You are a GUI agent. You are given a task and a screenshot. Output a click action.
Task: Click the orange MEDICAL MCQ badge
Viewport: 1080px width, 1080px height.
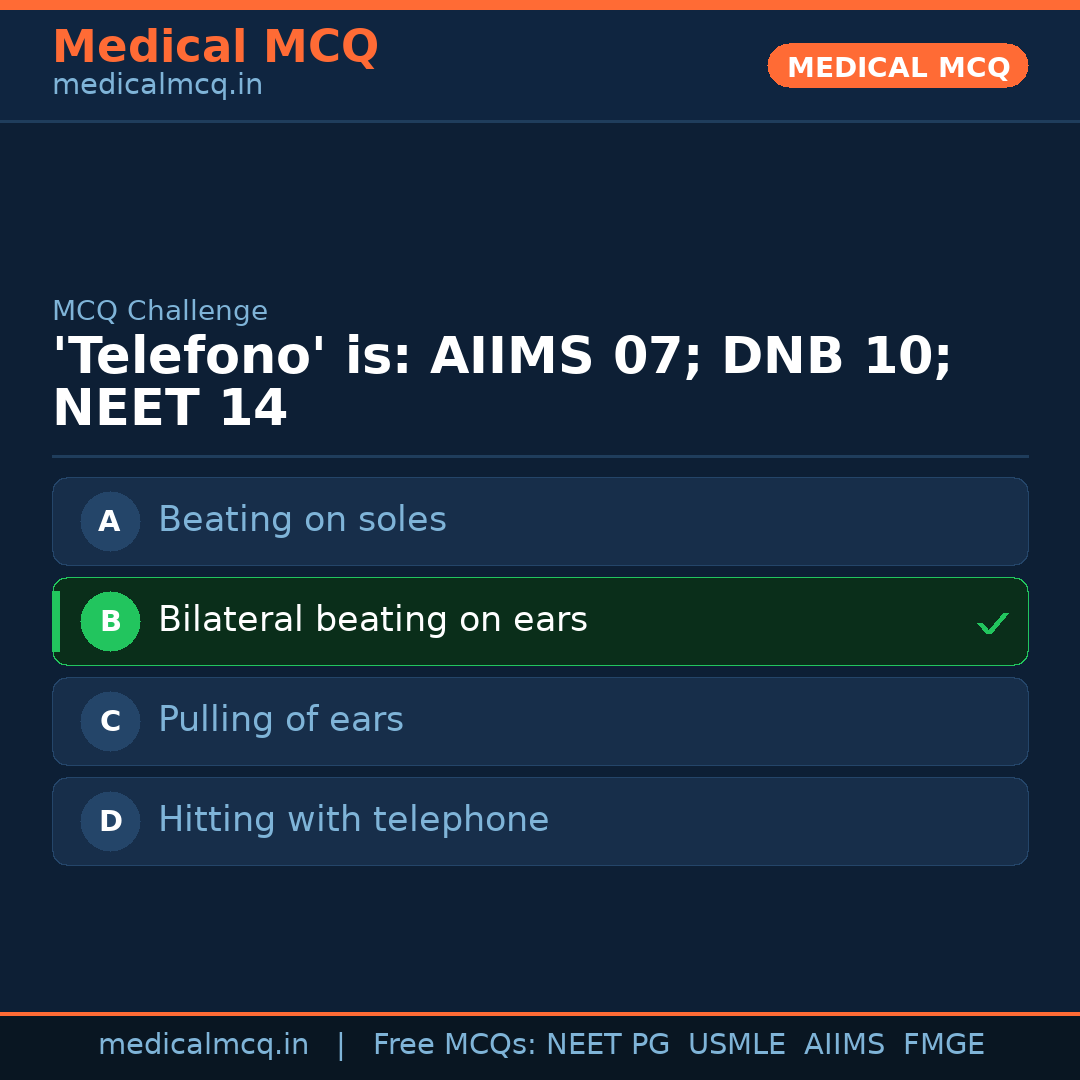(897, 66)
